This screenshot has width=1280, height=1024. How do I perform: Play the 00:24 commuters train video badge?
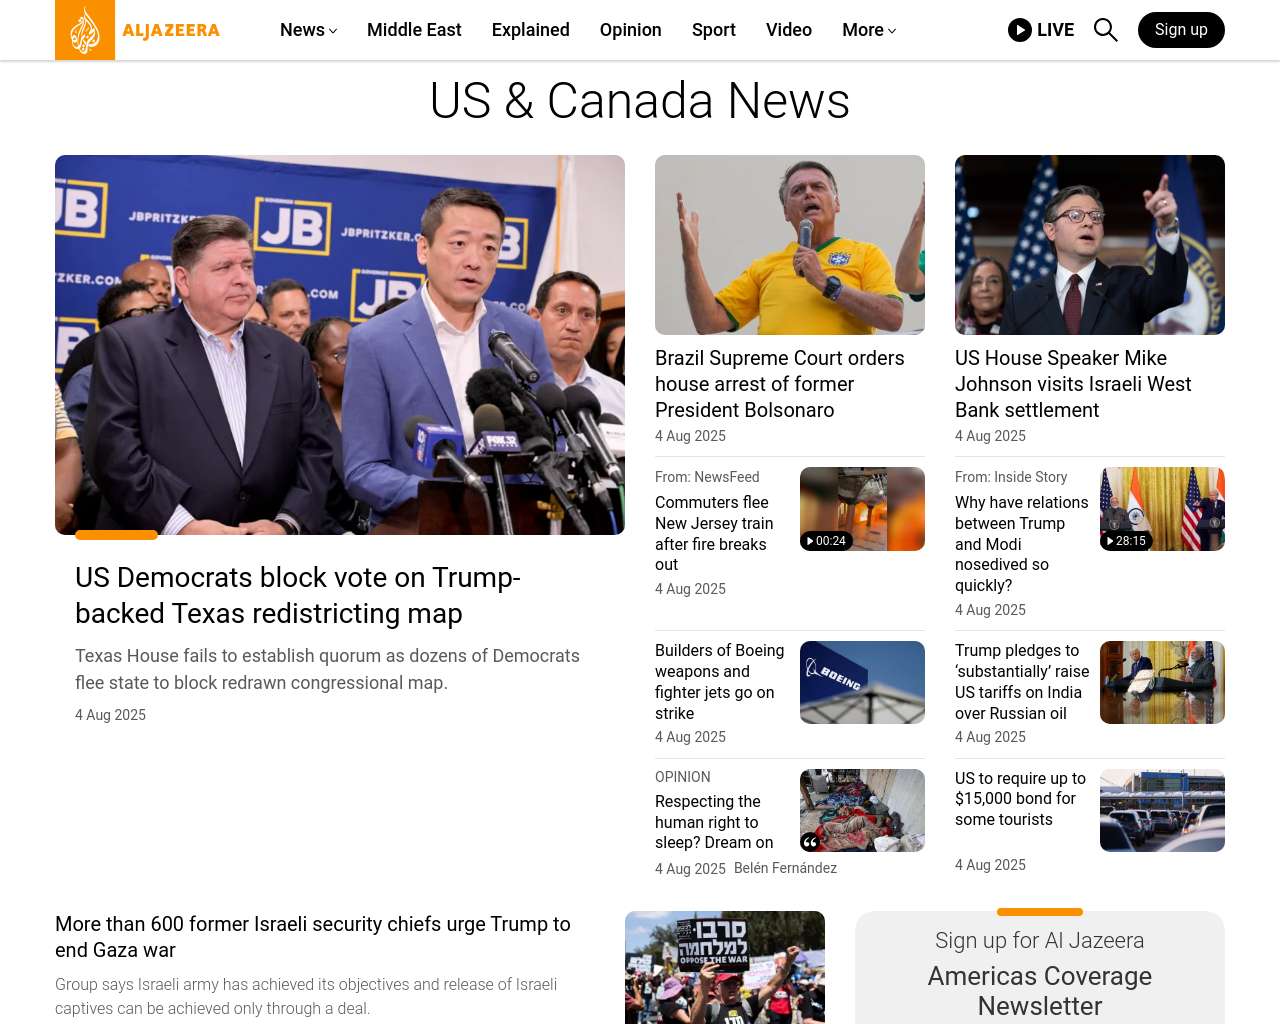point(826,541)
